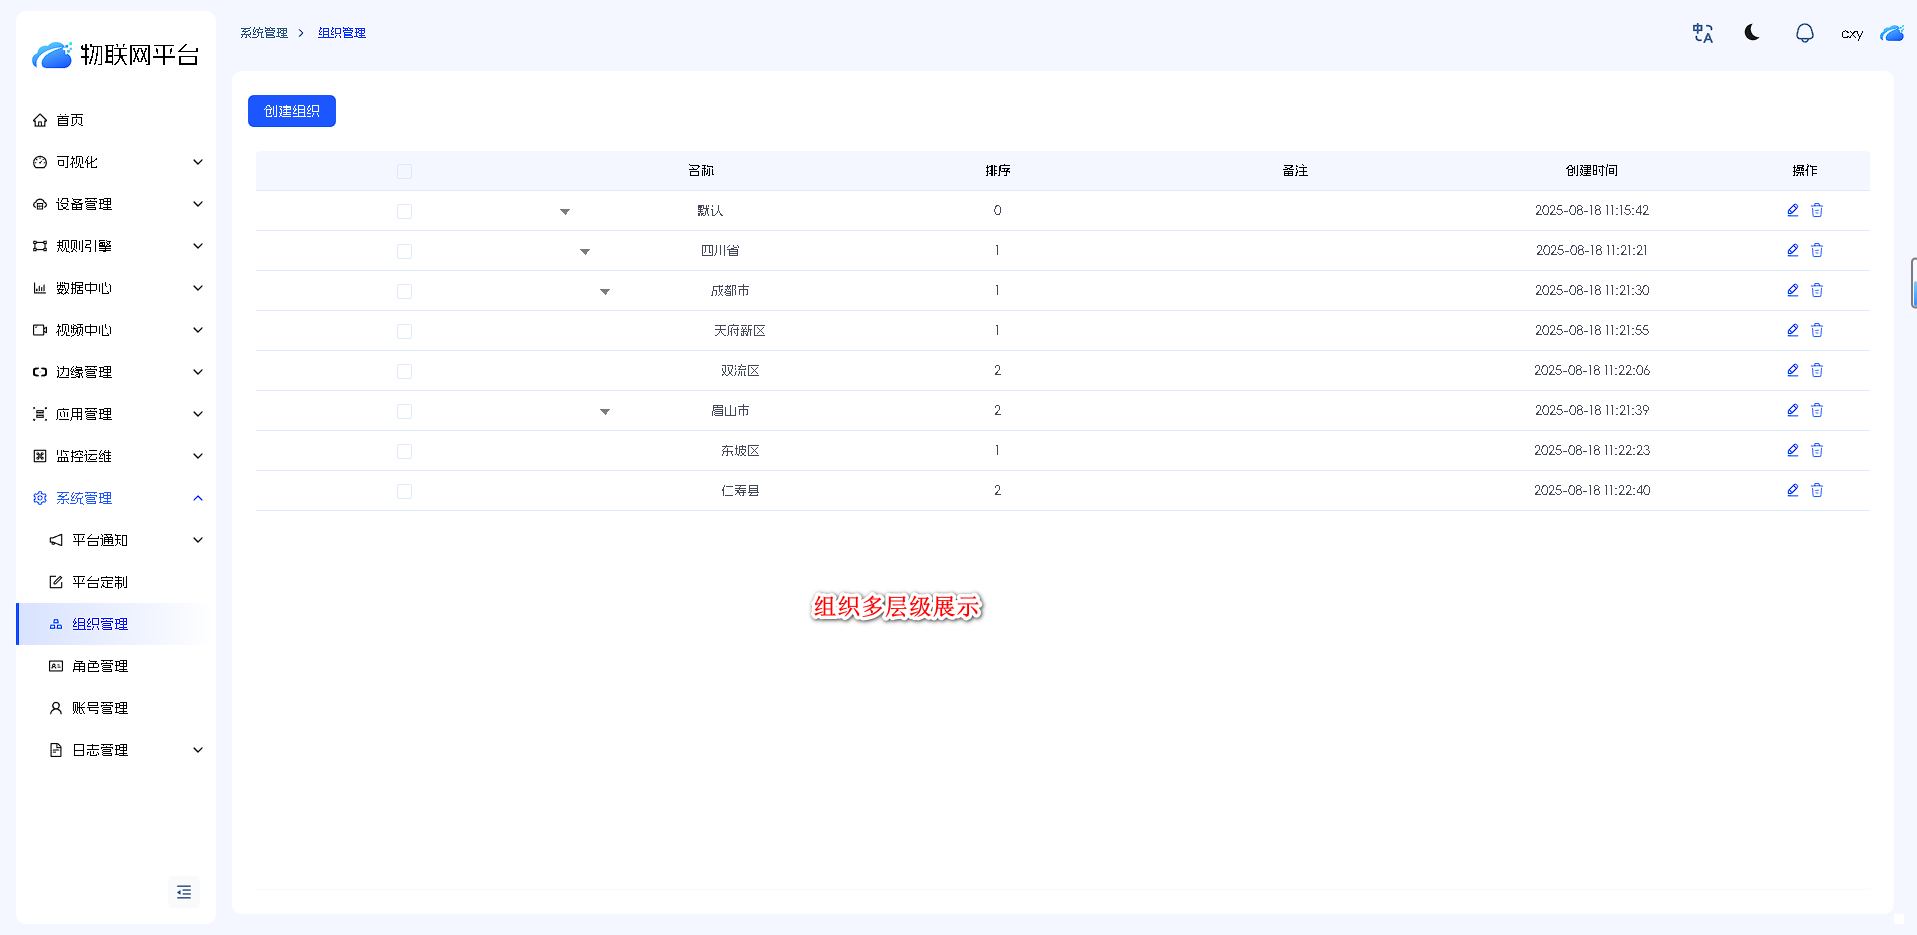Image resolution: width=1917 pixels, height=935 pixels.
Task: Click delete icon for 仁寿县 row
Action: [1817, 490]
